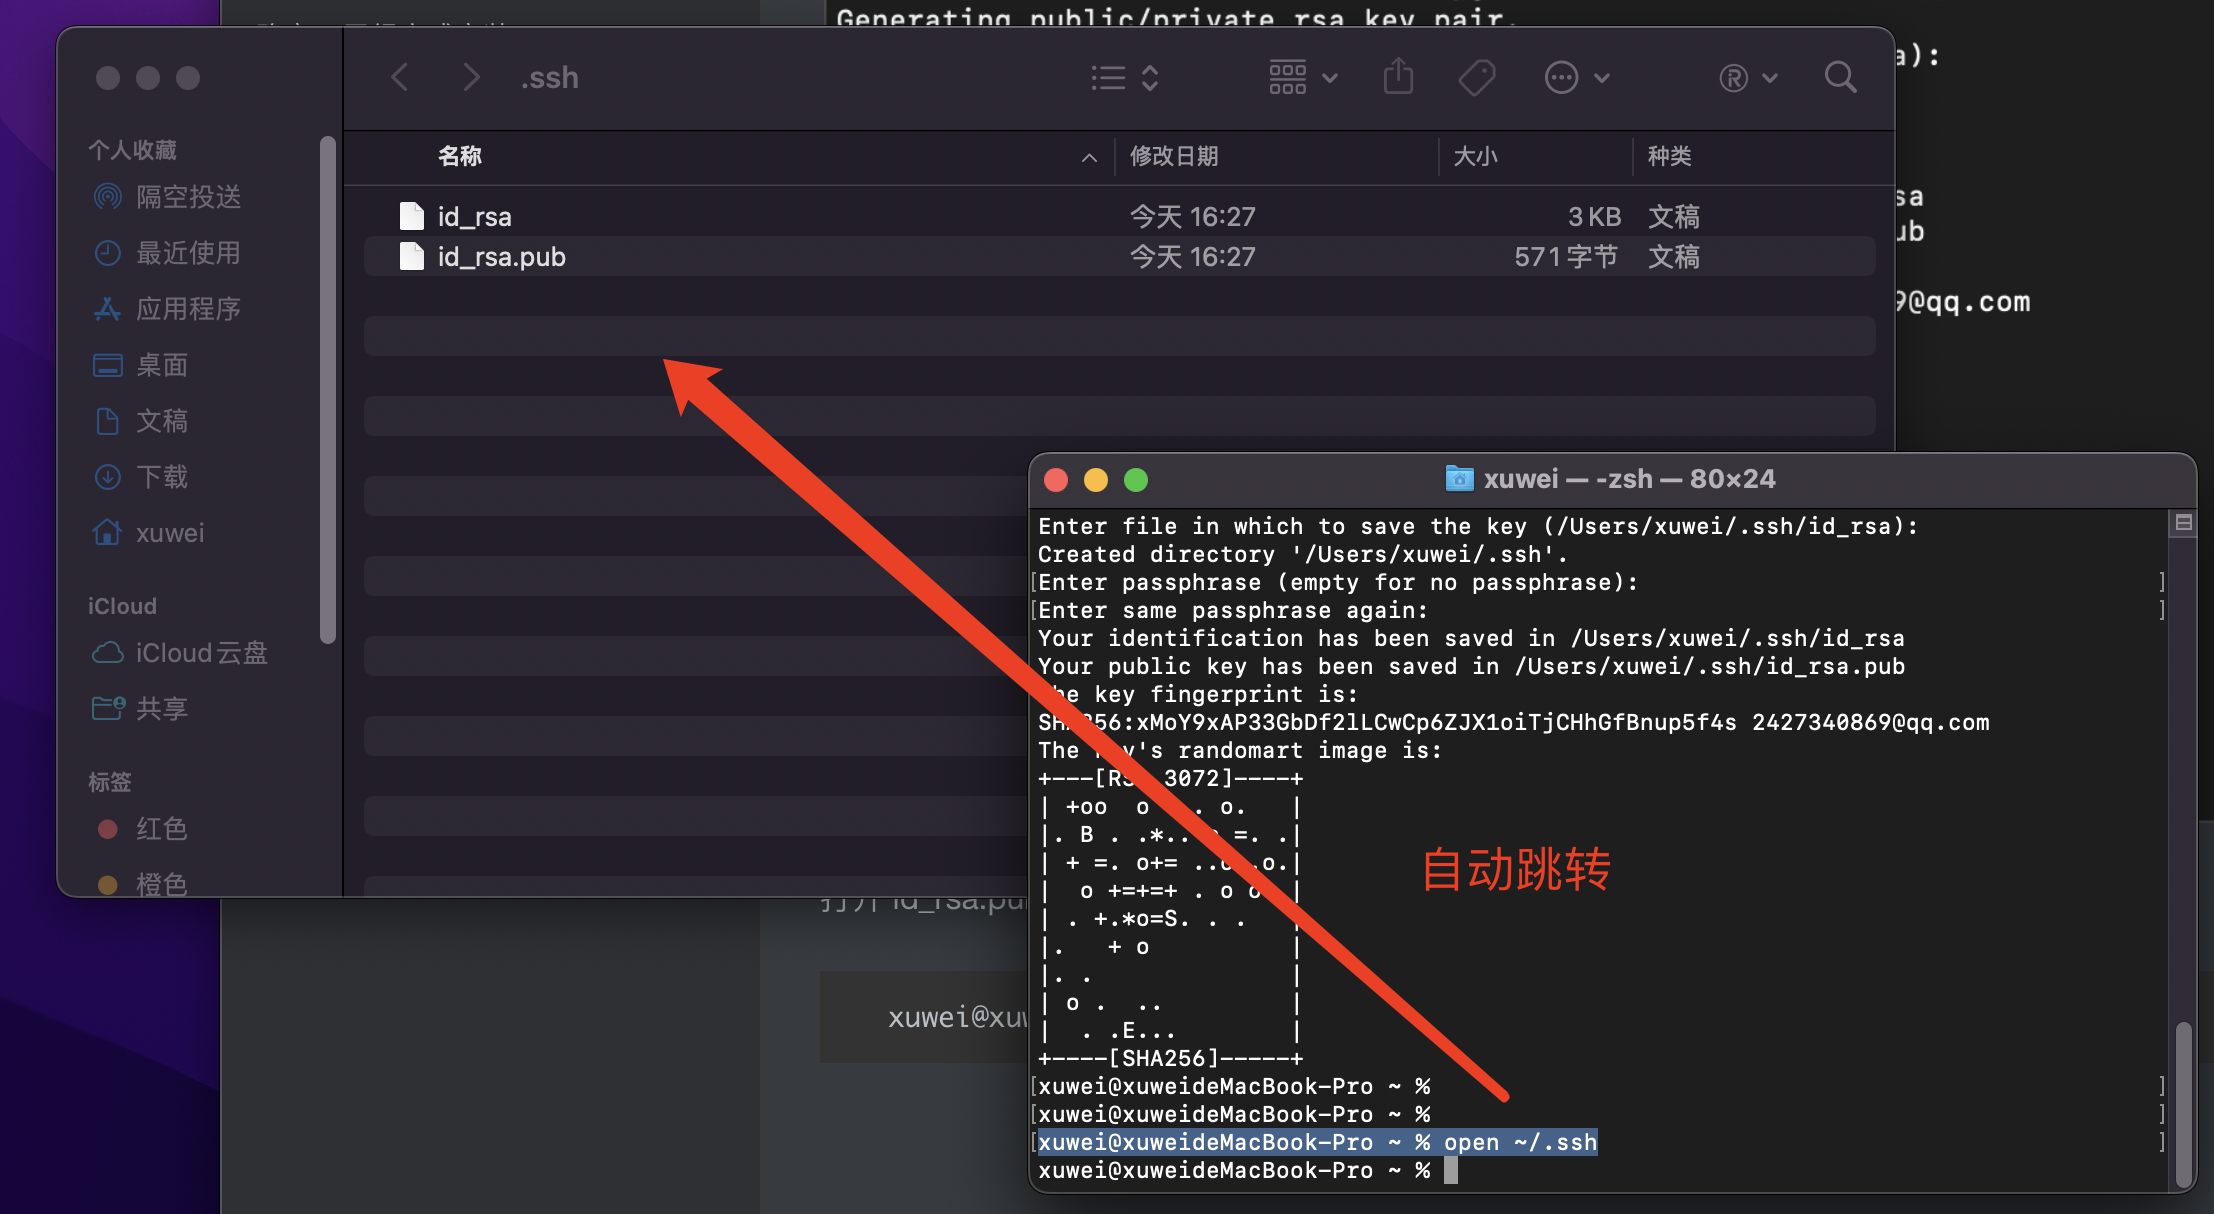Open the ellipsis action menu dropdown

[1576, 77]
